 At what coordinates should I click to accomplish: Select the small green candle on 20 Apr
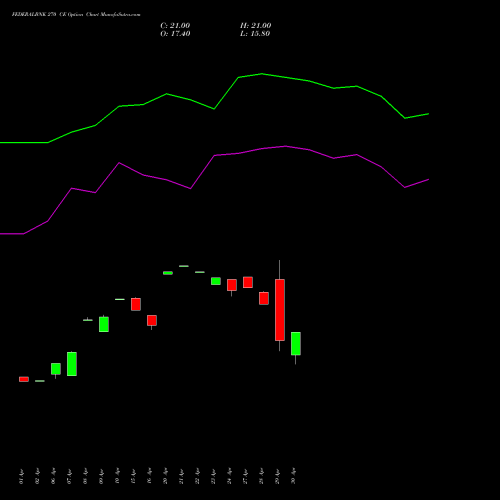tap(168, 273)
